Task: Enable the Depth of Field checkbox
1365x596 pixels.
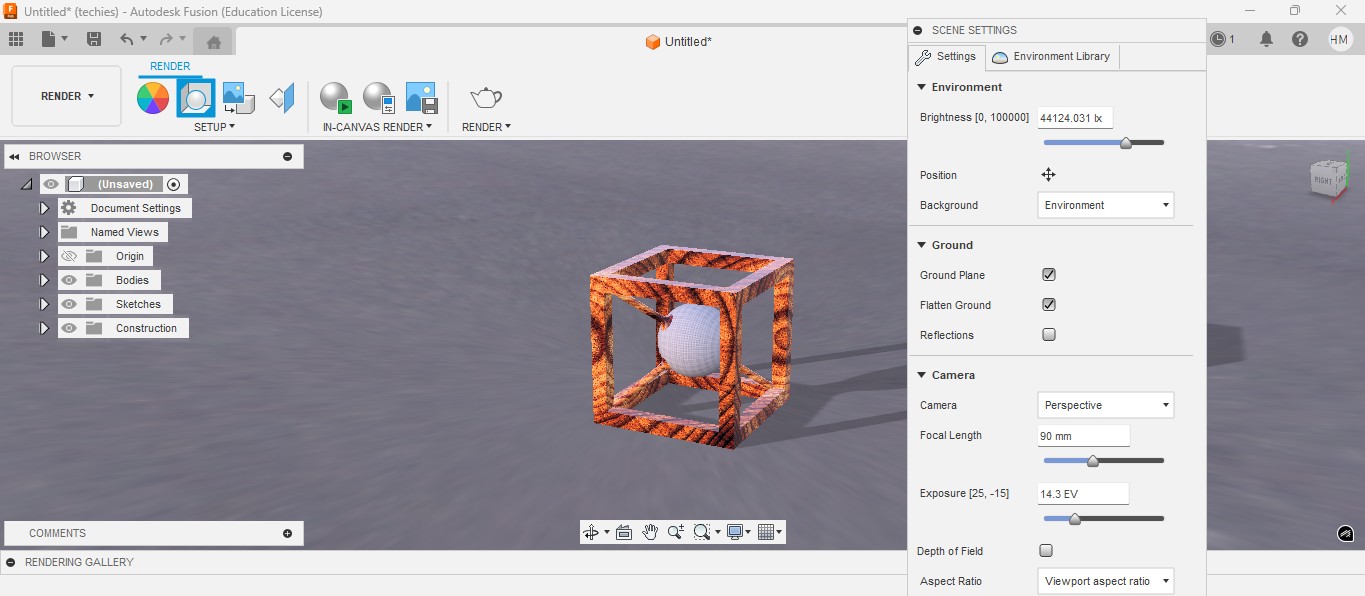Action: 1046,550
